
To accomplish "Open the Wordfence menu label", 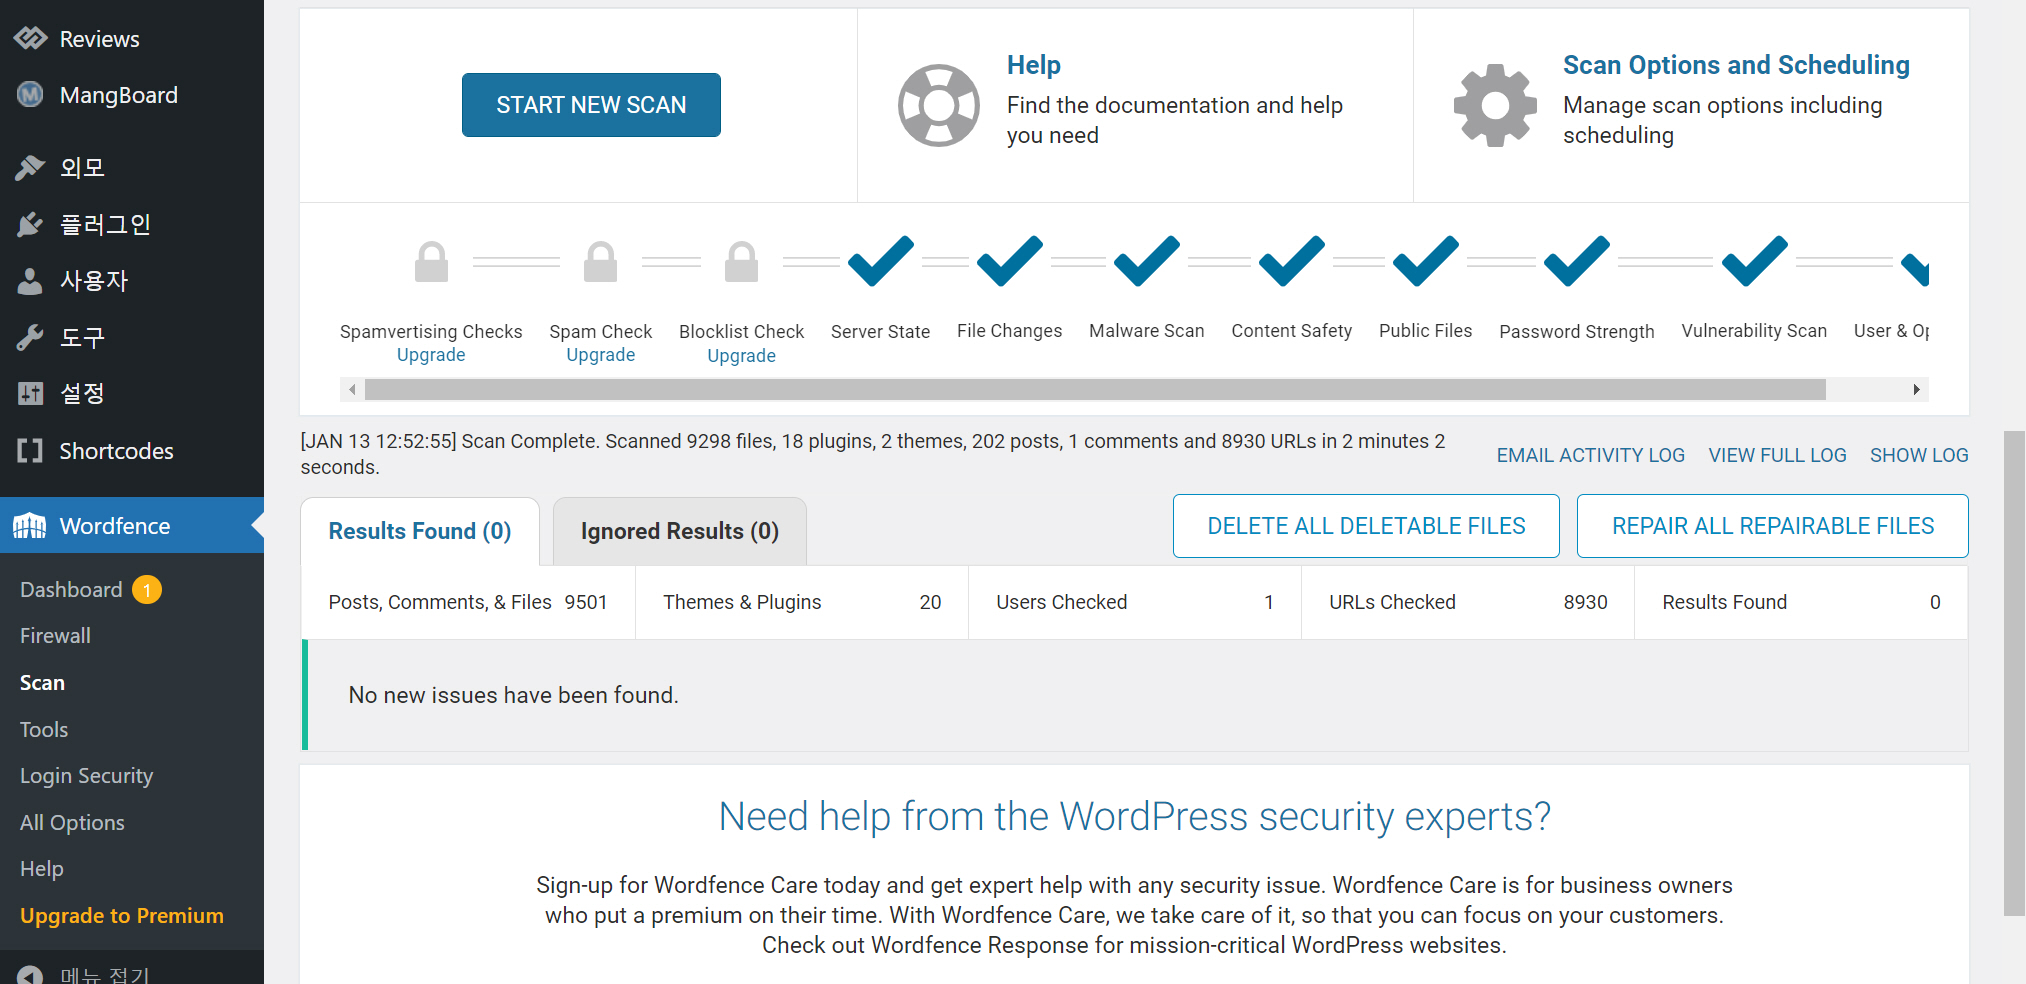I will point(115,526).
